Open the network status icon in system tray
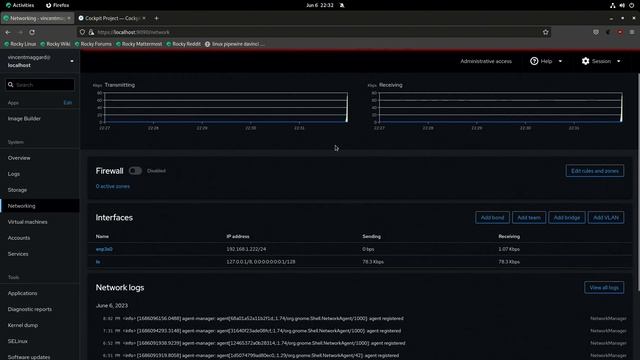The height and width of the screenshot is (360, 640). tap(612, 5)
